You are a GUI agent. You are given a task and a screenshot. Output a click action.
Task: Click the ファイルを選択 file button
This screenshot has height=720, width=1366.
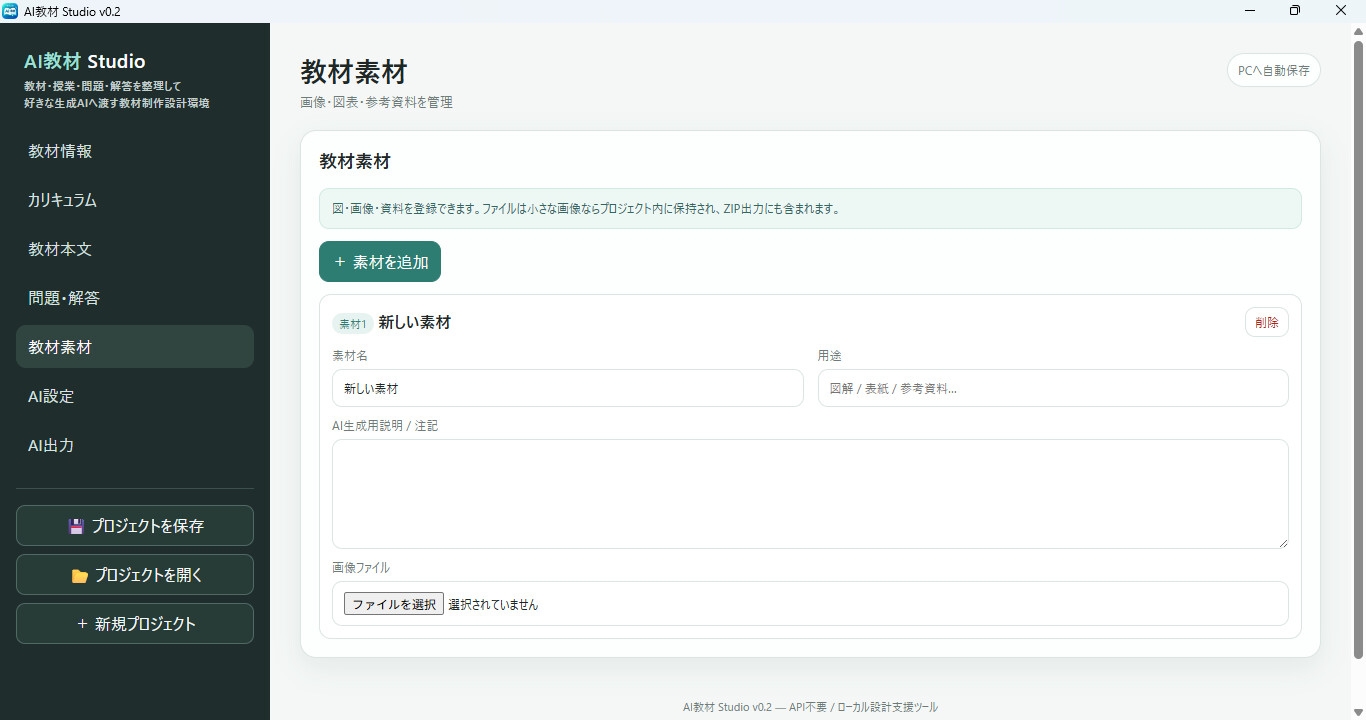pyautogui.click(x=394, y=604)
